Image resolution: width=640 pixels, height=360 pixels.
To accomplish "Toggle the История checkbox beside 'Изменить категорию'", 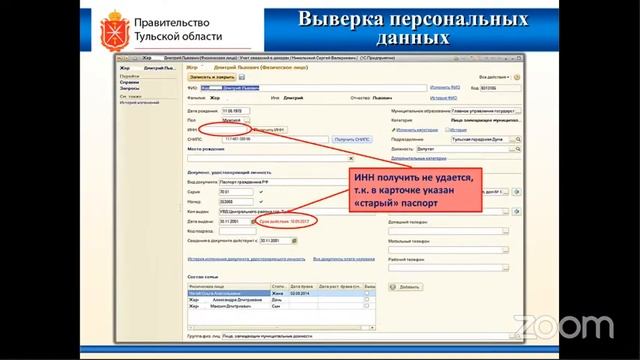I will click(447, 130).
